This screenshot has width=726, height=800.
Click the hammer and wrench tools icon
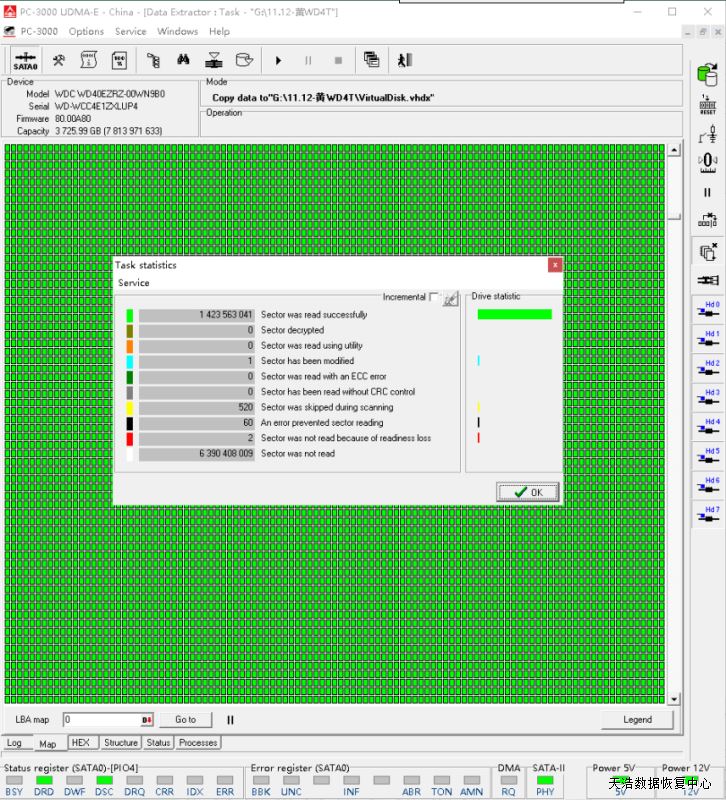(59, 60)
